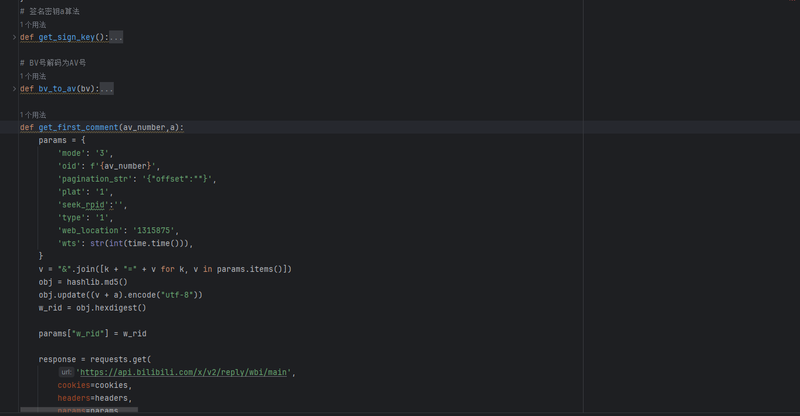
Task: Expand the folded get_sign_key function arrow
Action: pyautogui.click(x=14, y=37)
